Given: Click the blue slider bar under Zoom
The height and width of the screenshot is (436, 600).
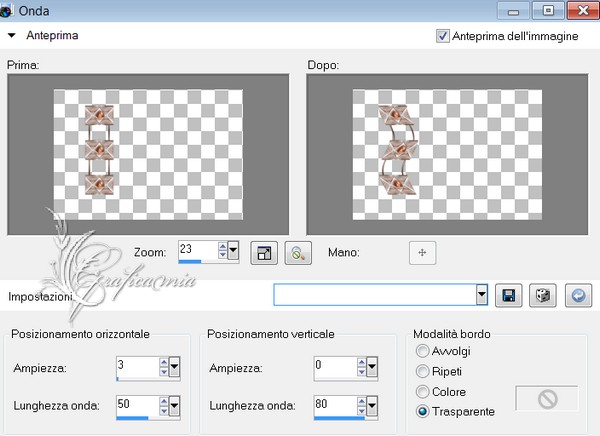Looking at the screenshot, I should [190, 262].
